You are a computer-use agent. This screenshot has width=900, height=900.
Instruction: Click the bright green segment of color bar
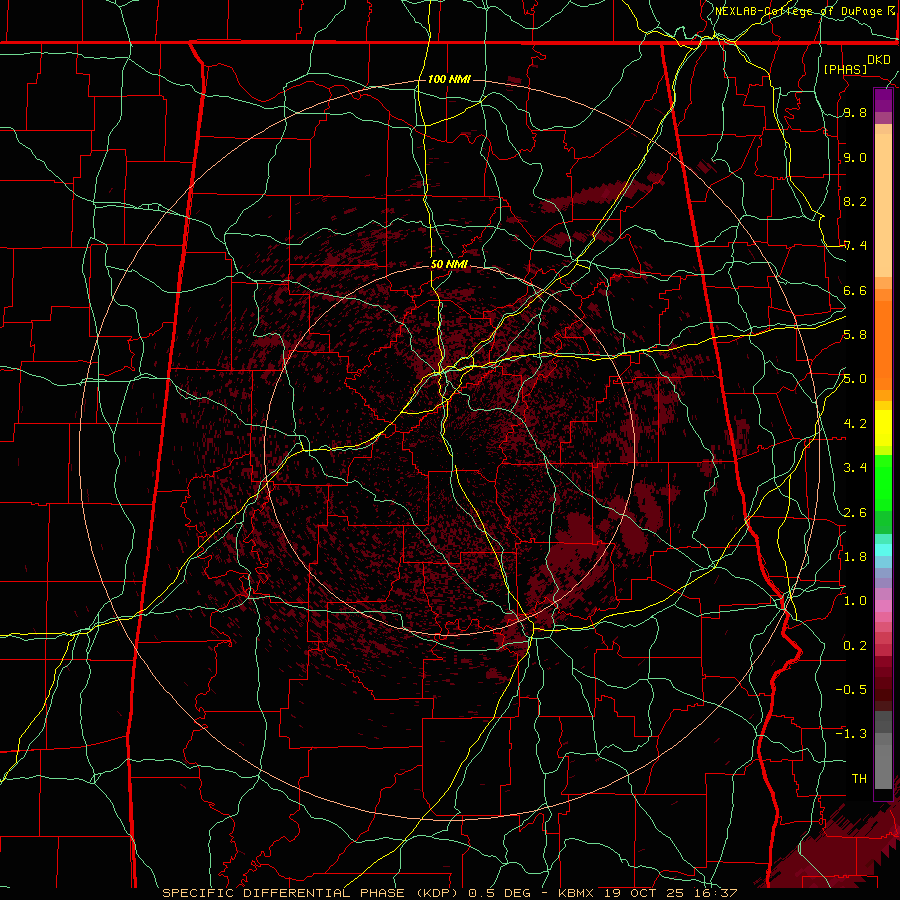click(x=883, y=482)
